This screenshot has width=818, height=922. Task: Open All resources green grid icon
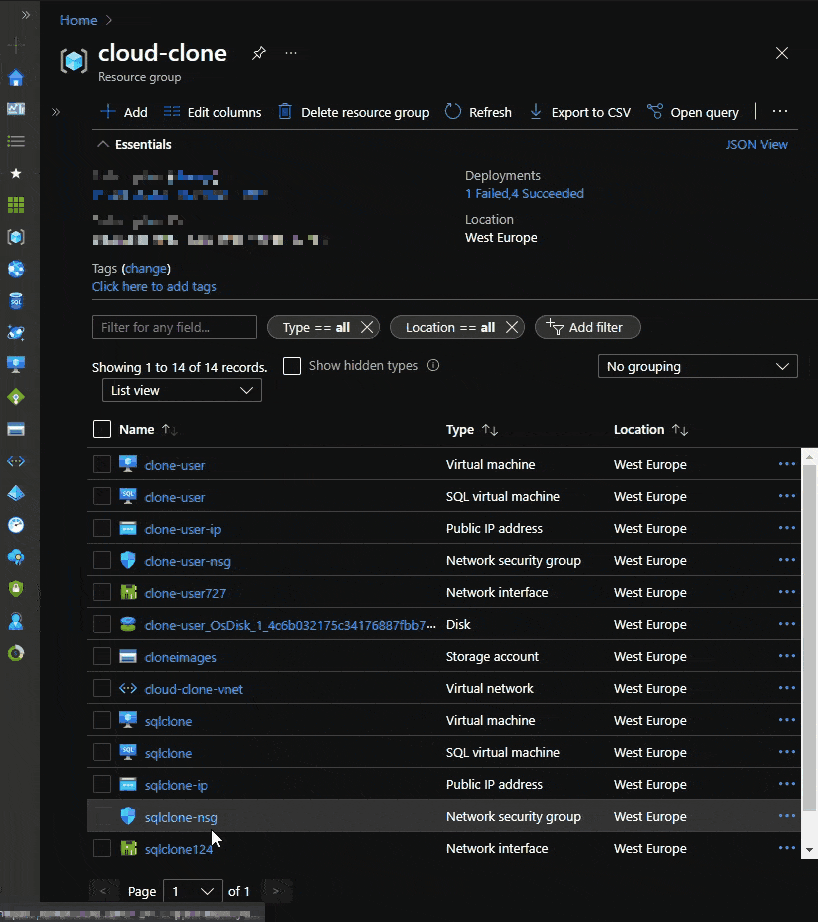(16, 205)
